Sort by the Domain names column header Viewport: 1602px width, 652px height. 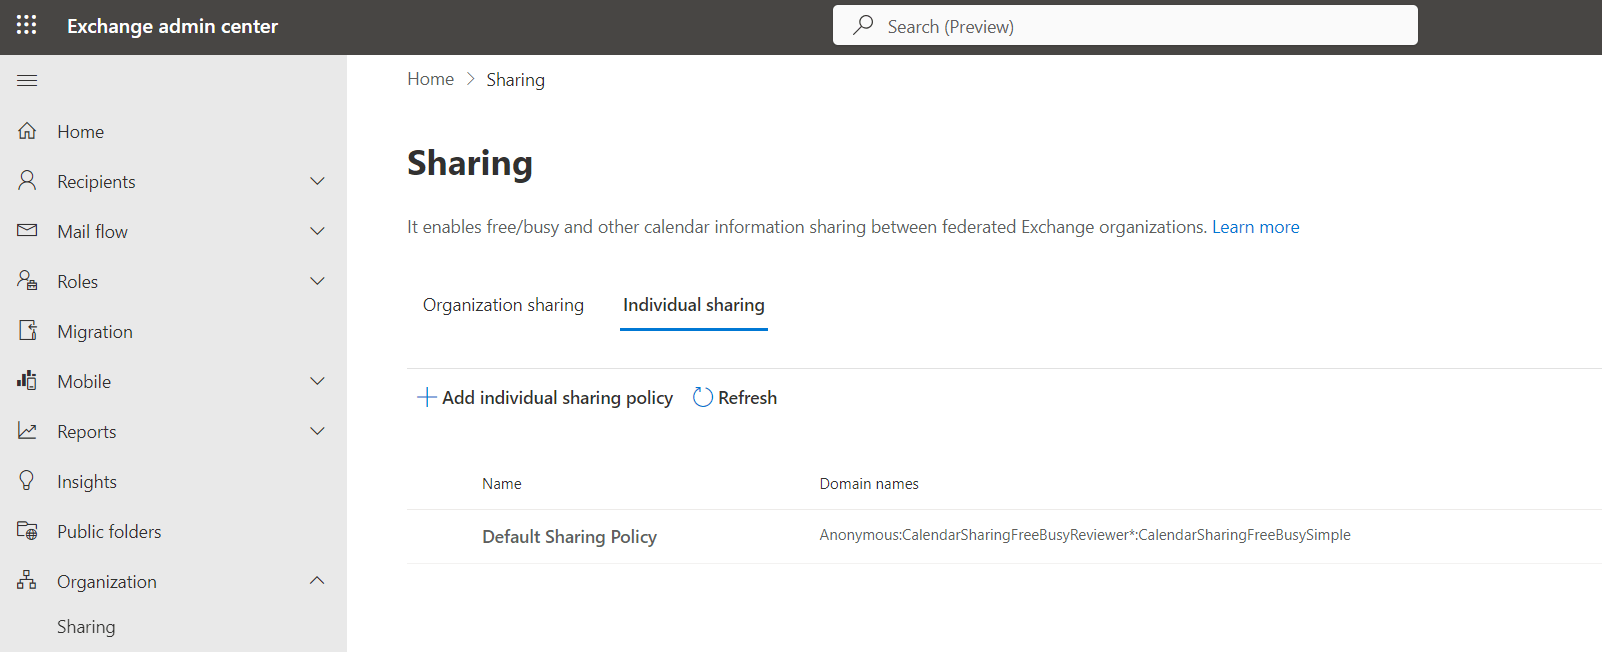coord(869,484)
